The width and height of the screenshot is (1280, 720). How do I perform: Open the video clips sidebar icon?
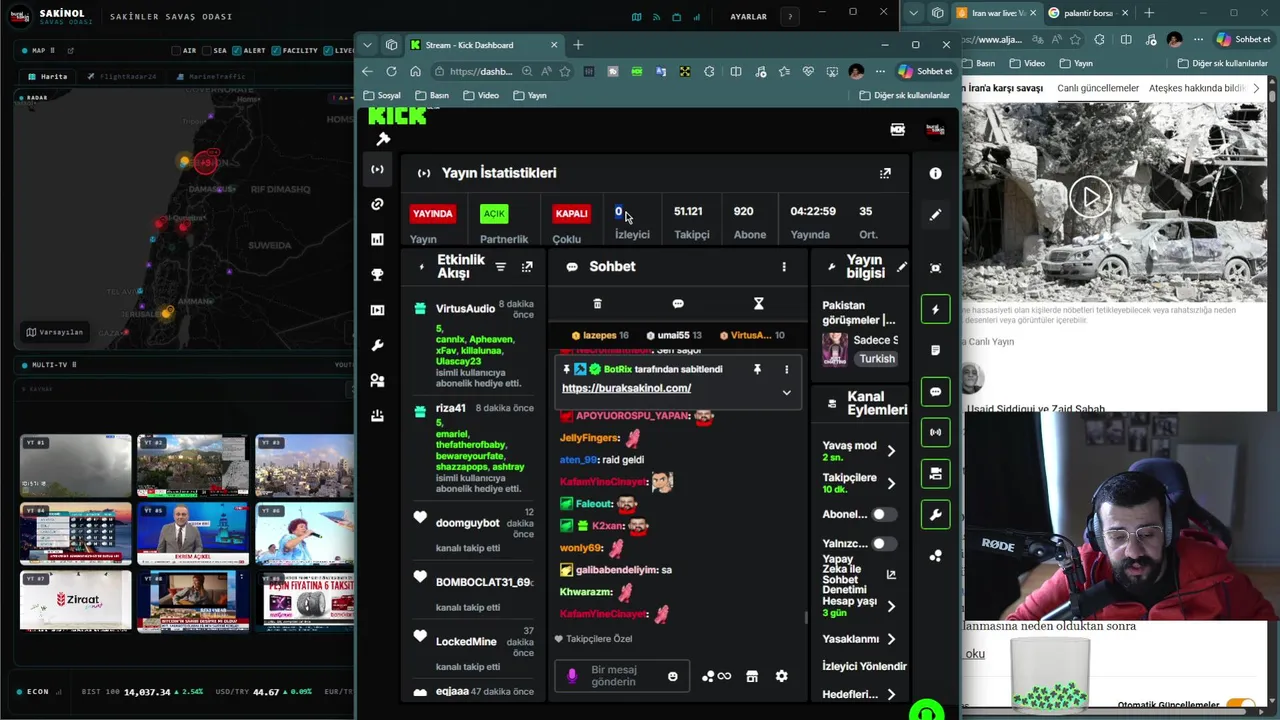[x=377, y=310]
